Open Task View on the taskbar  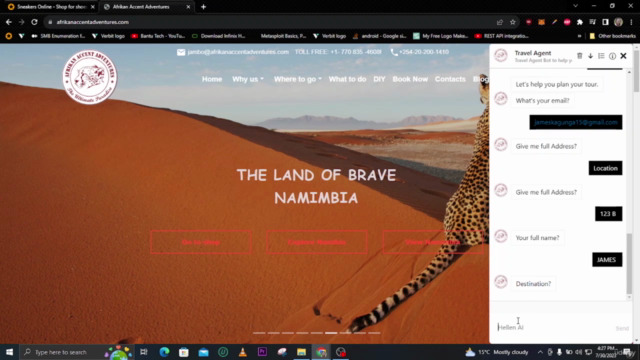point(144,352)
